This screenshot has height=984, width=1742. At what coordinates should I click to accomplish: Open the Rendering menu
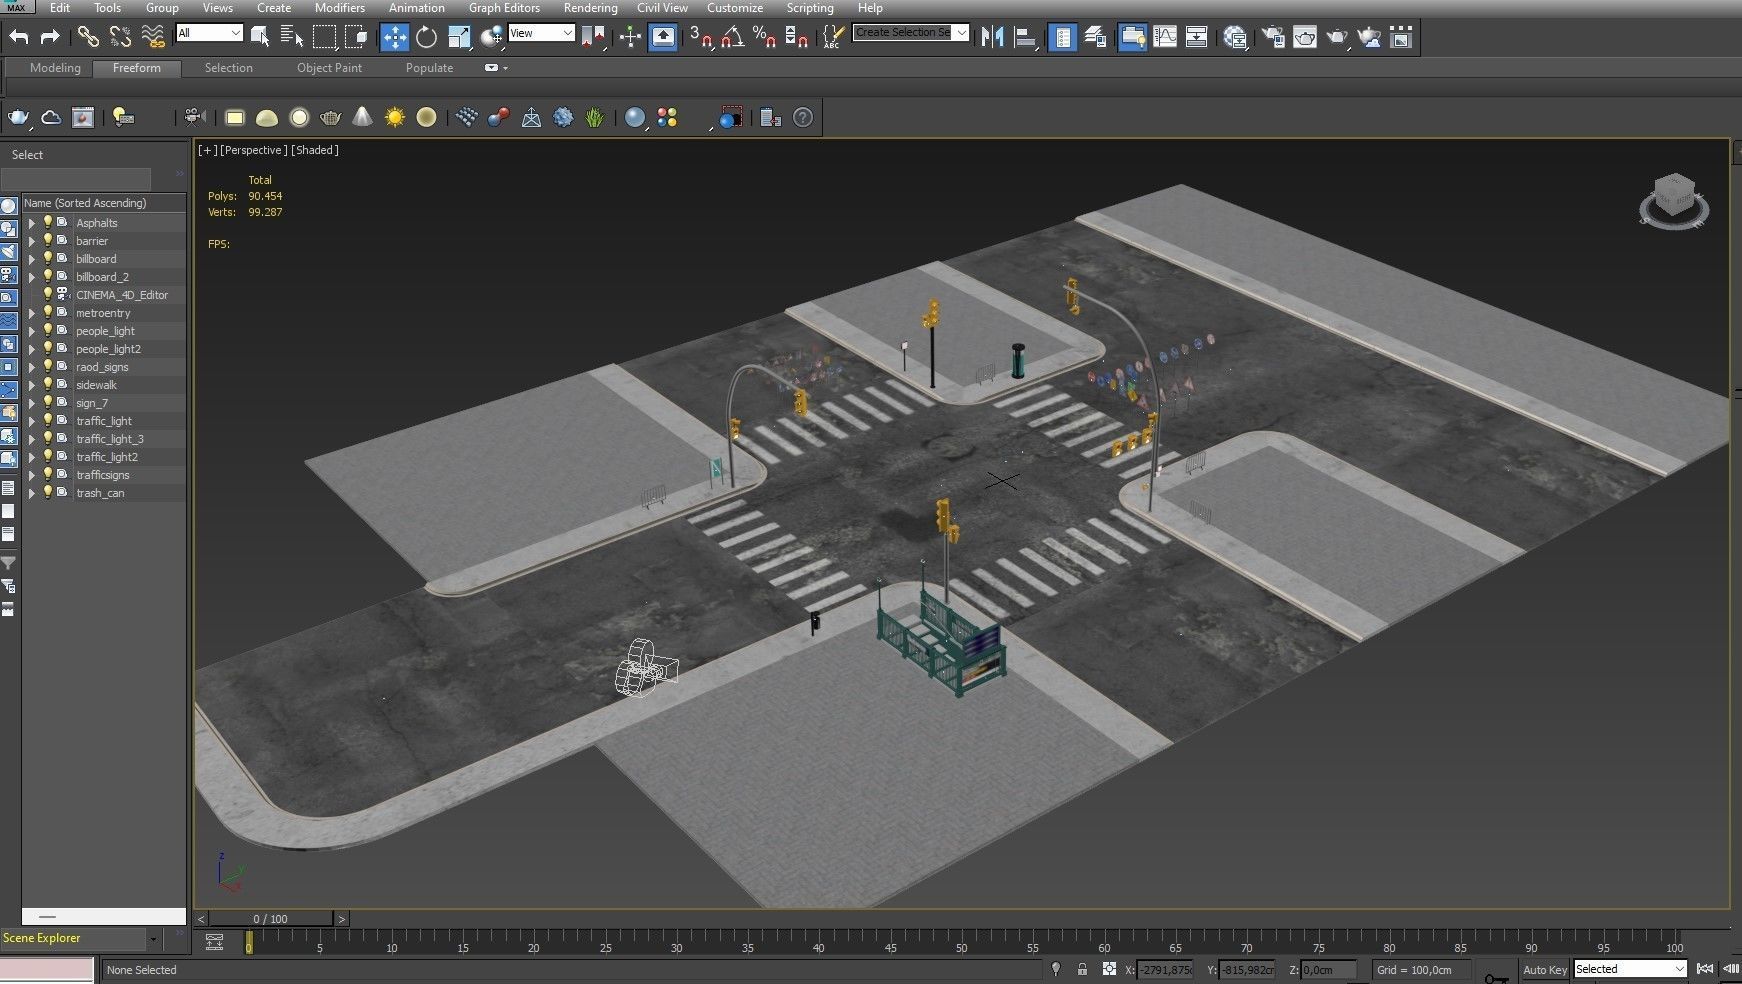(590, 8)
